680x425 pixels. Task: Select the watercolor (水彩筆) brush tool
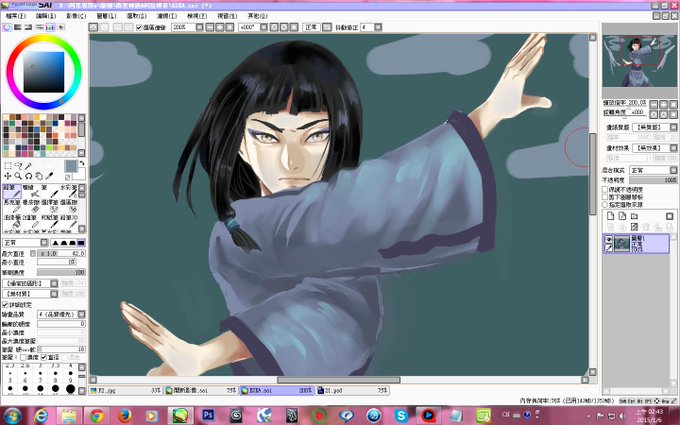(x=69, y=191)
